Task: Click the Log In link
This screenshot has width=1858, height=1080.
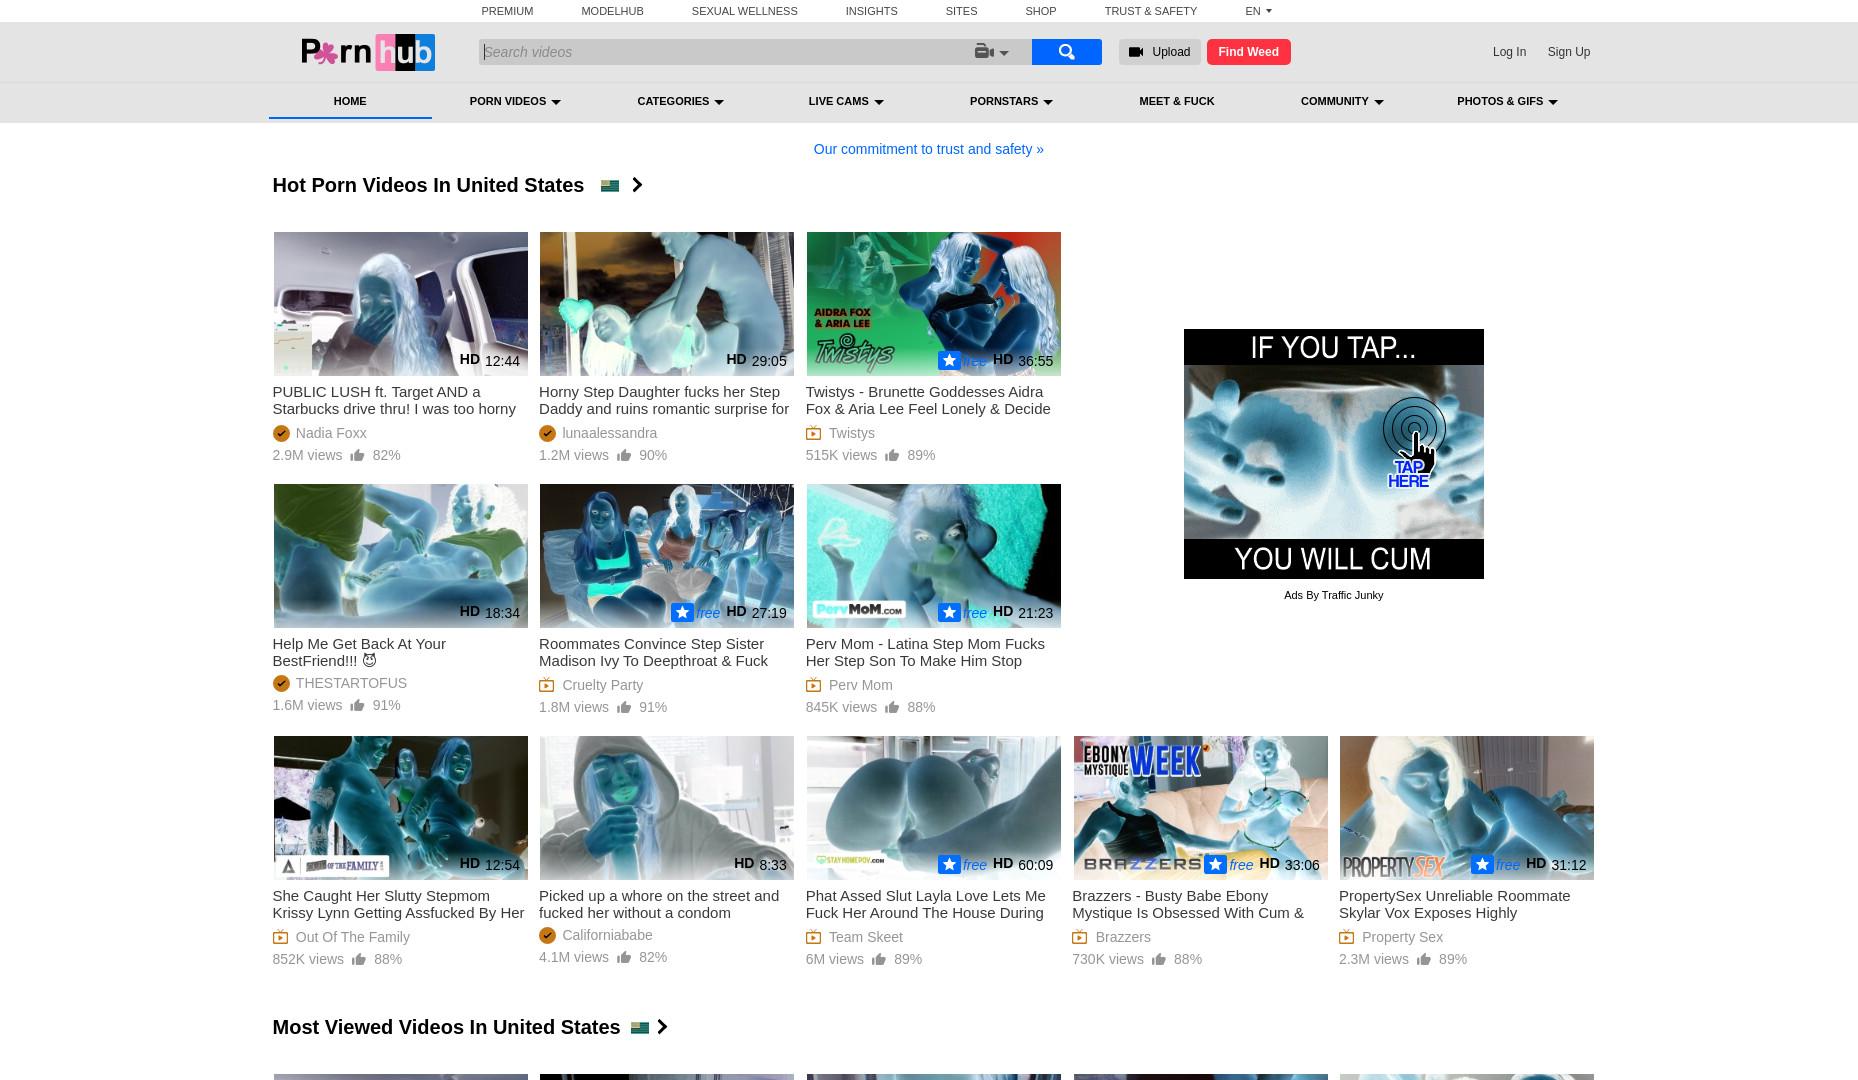Action: [1509, 52]
